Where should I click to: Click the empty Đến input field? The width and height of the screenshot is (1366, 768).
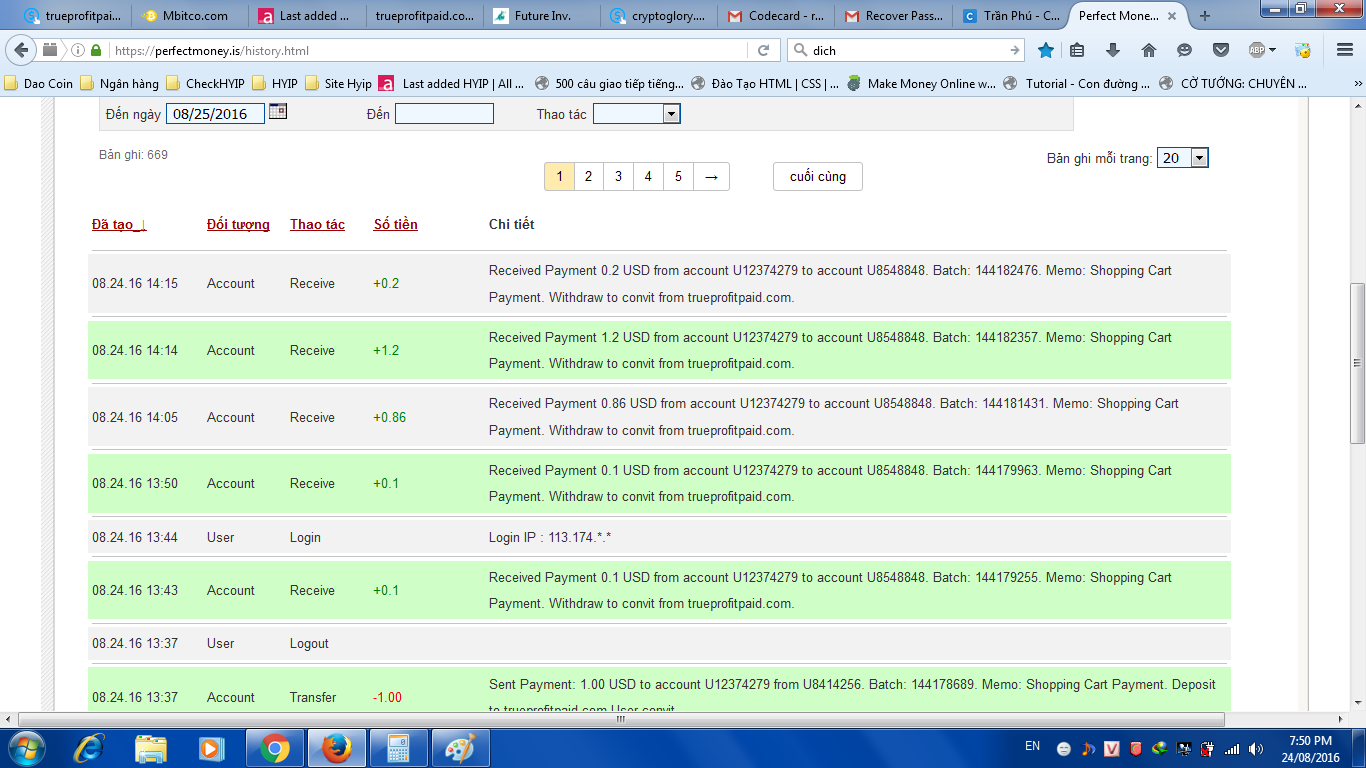pos(444,114)
